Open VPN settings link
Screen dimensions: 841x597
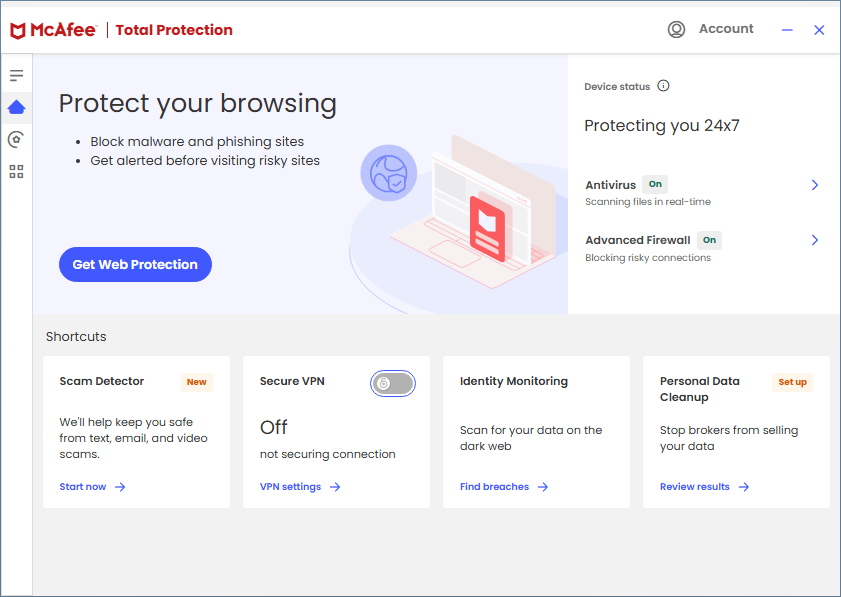300,487
